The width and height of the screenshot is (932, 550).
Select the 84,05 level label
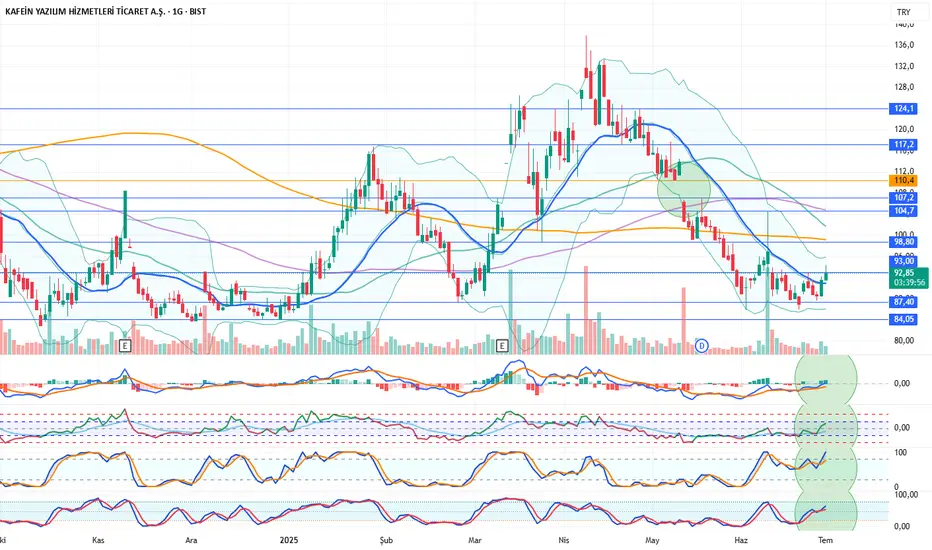click(x=903, y=319)
